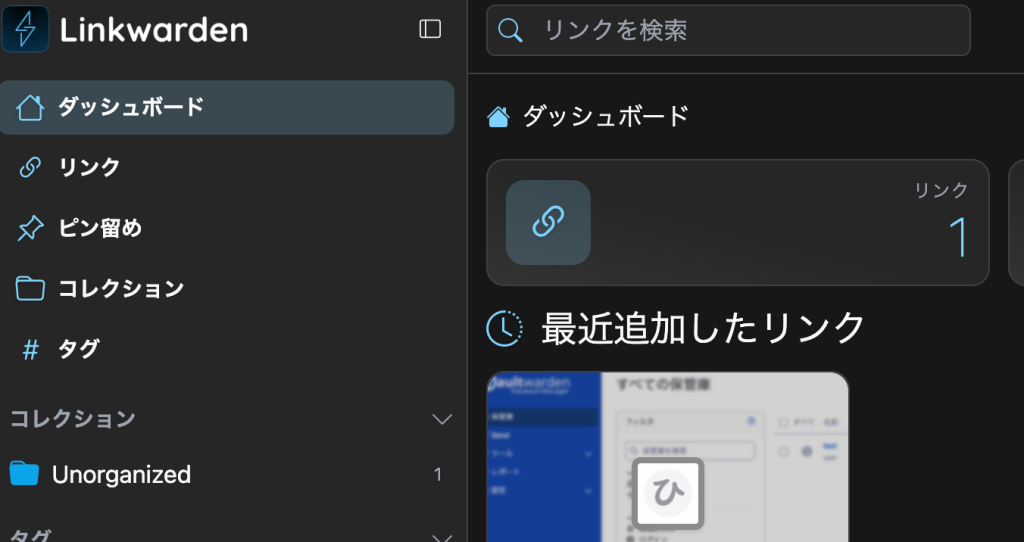Open the リンク page from sidebar

click(89, 168)
